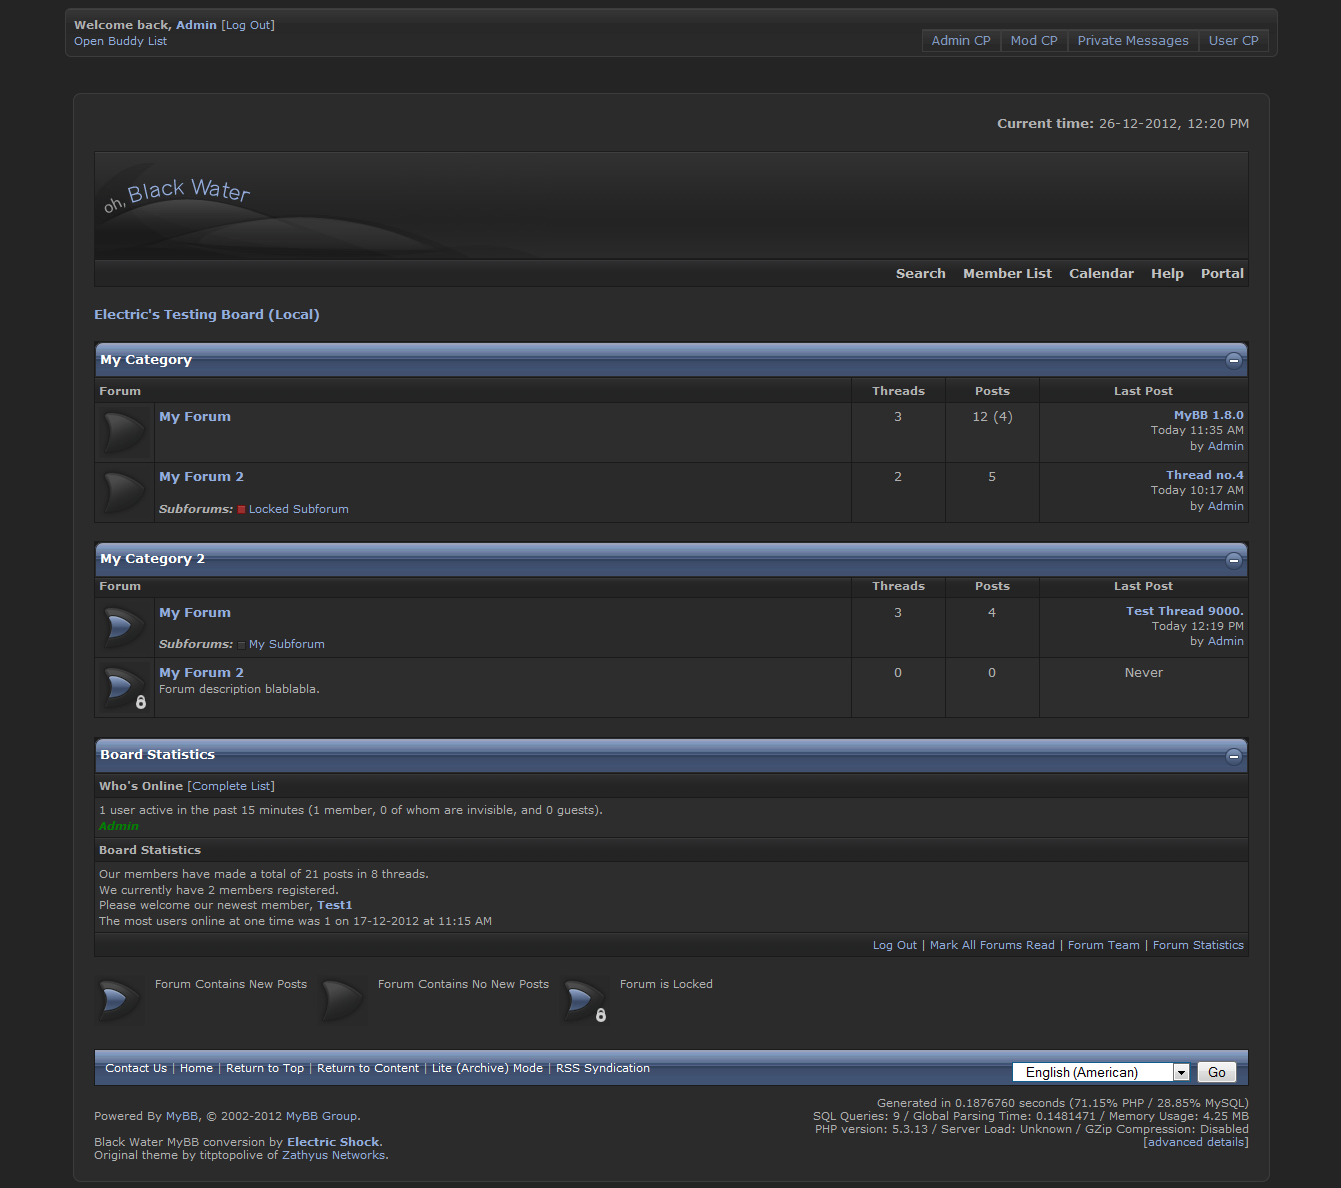Click the My Forum status icon in My Category

[124, 432]
